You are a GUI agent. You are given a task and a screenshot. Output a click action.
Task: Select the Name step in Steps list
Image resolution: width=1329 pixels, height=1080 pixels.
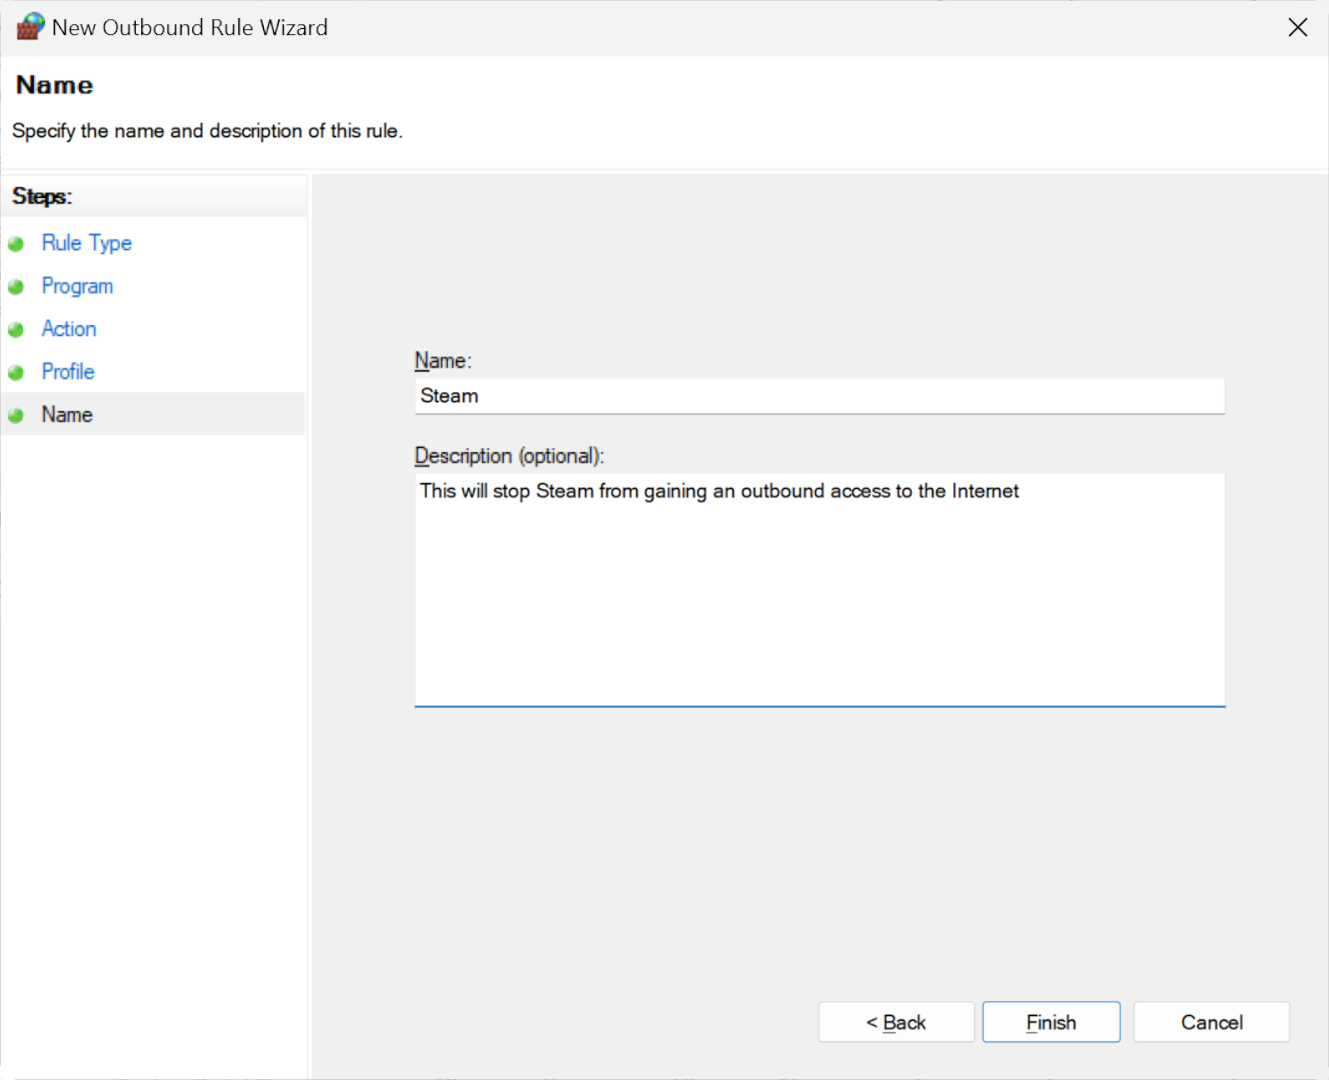click(67, 415)
